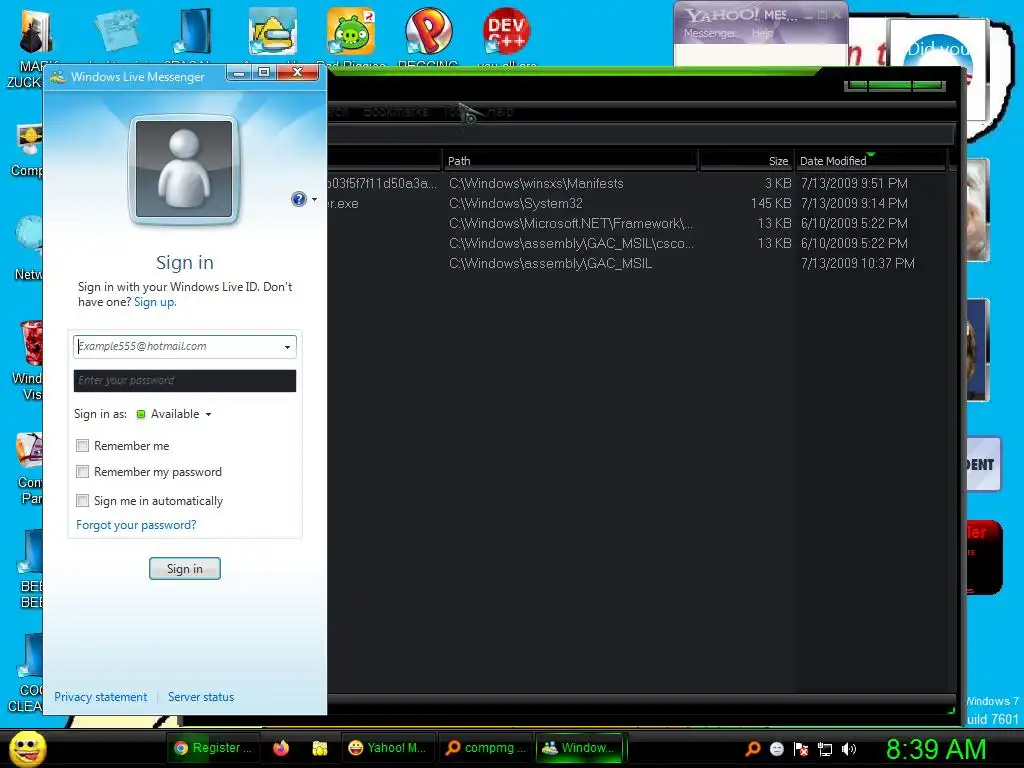
Task: Open the blue monitor desktop shortcut
Action: (x=193, y=31)
